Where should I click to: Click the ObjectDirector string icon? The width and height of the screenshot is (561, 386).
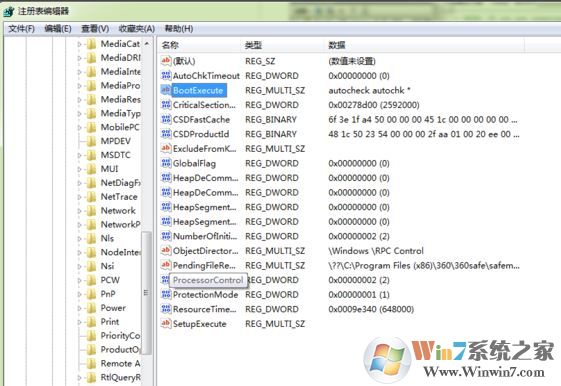[166, 251]
